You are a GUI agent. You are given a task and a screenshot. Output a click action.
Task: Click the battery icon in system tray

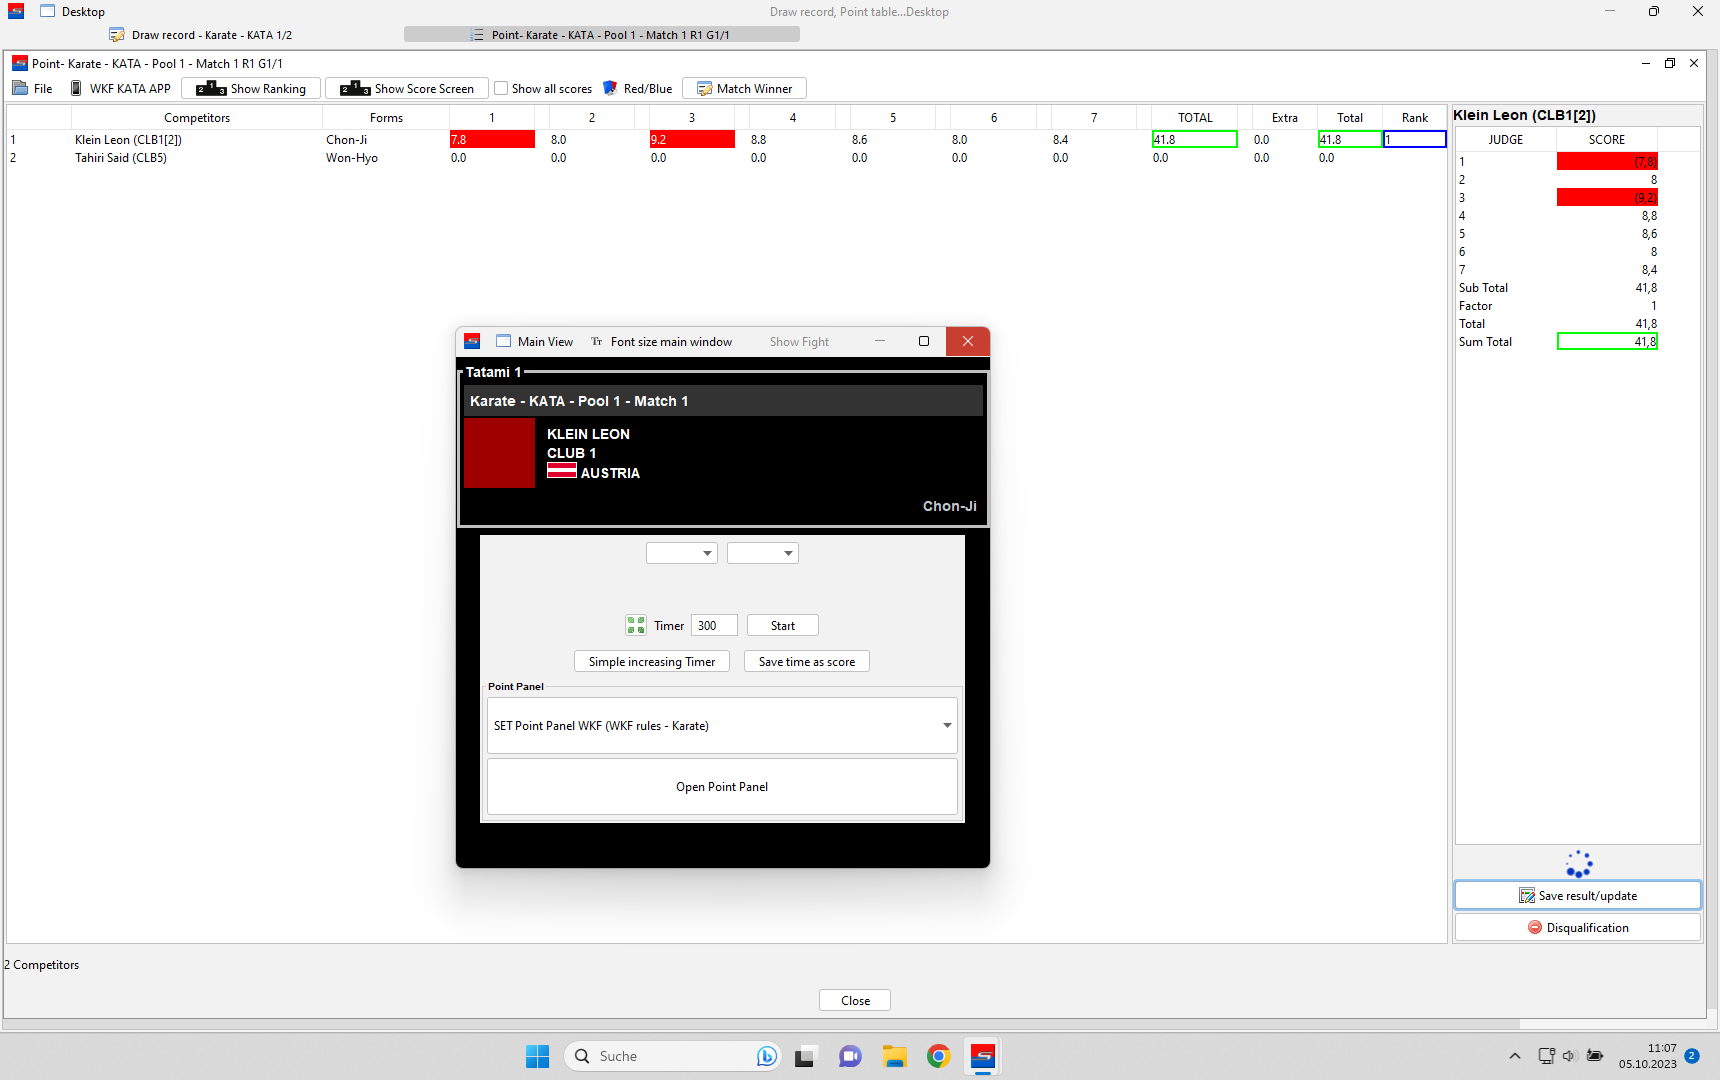tap(1595, 1056)
